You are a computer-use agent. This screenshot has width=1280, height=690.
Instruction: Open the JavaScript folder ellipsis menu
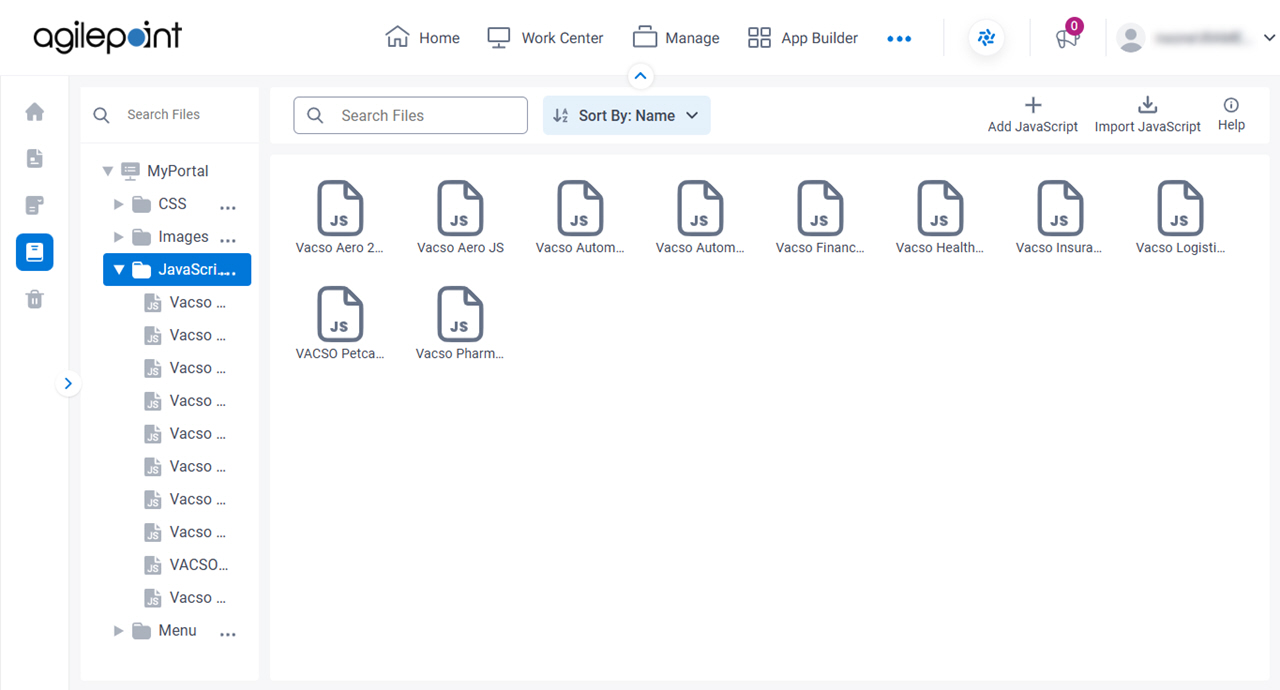tap(229, 273)
